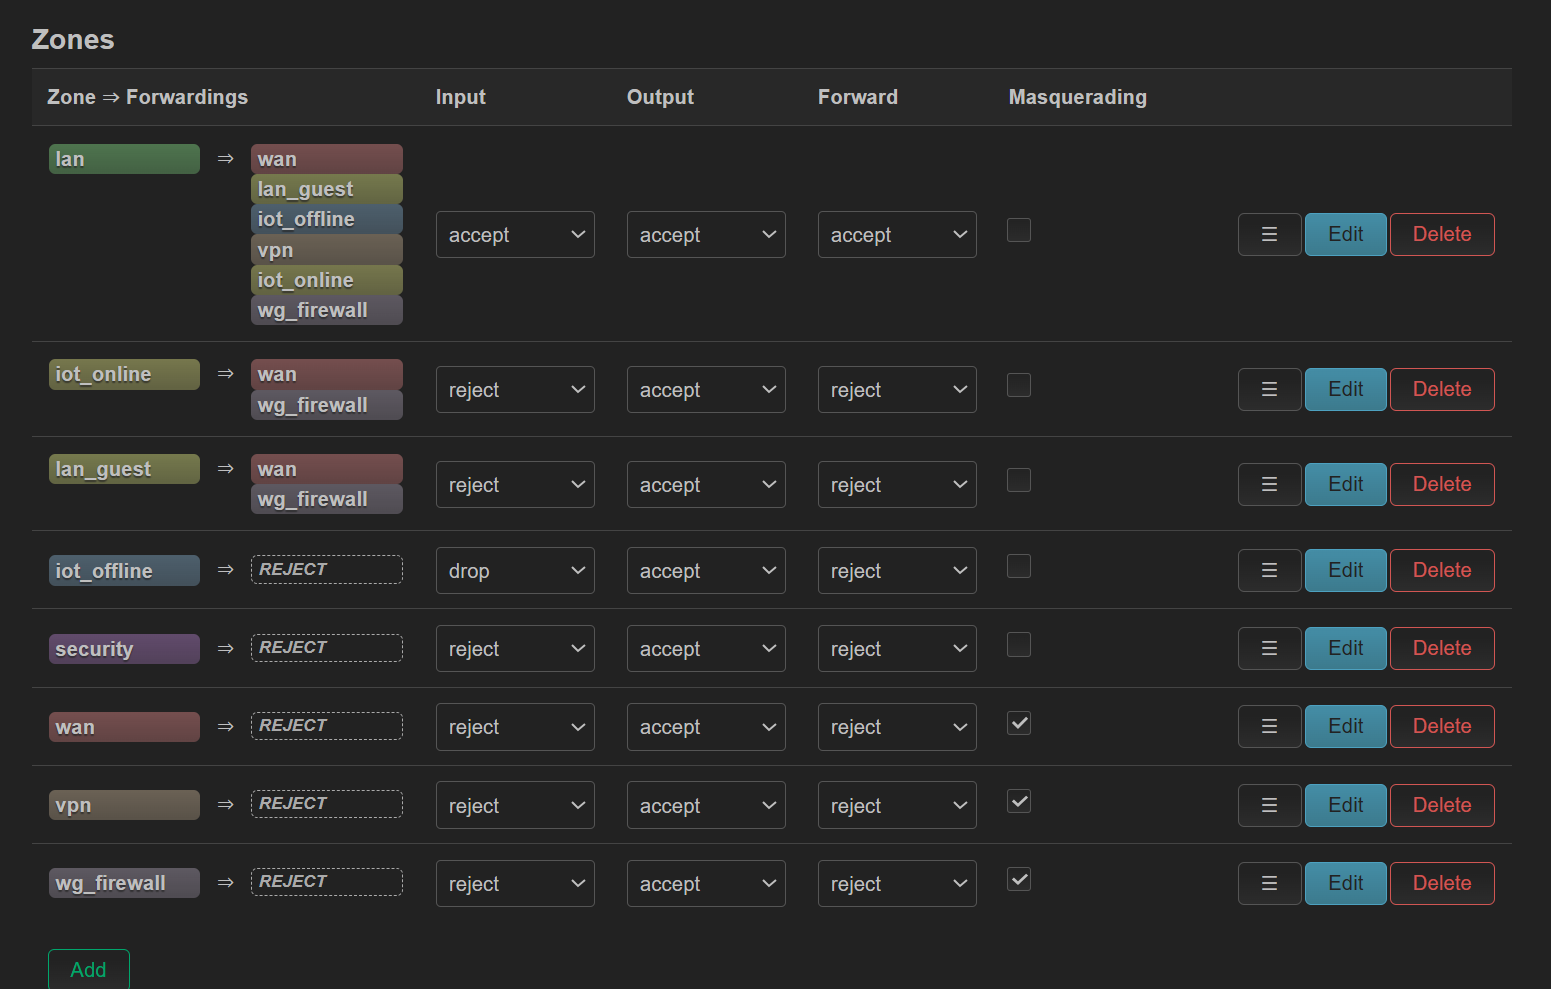Click the Masquerading column header

(x=1077, y=97)
